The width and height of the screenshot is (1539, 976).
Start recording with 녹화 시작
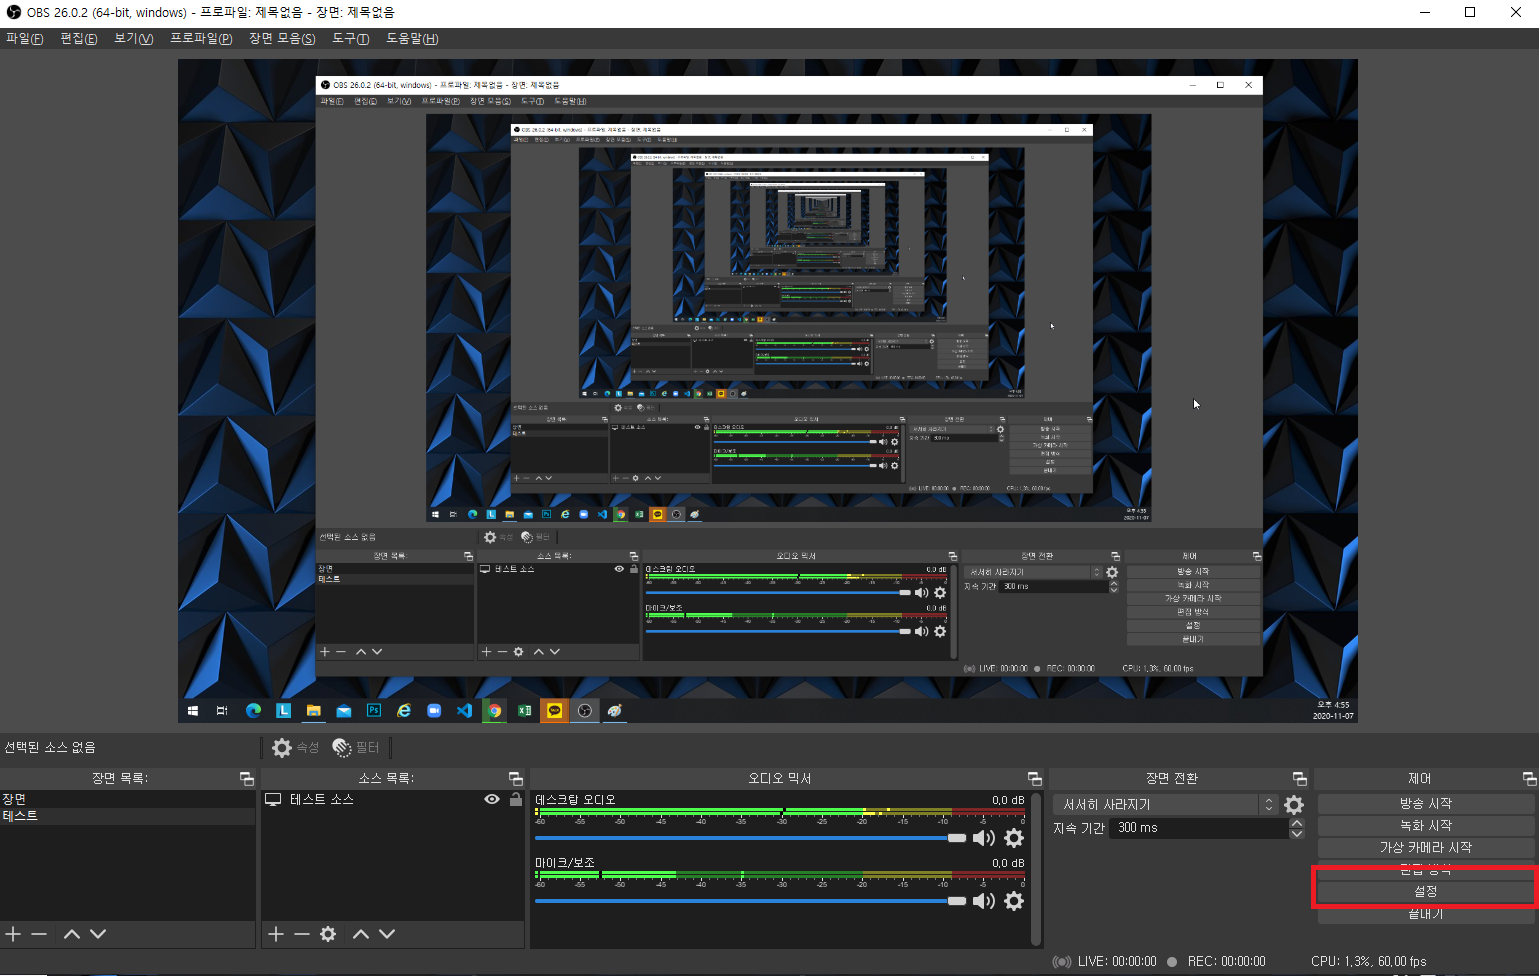(x=1425, y=826)
